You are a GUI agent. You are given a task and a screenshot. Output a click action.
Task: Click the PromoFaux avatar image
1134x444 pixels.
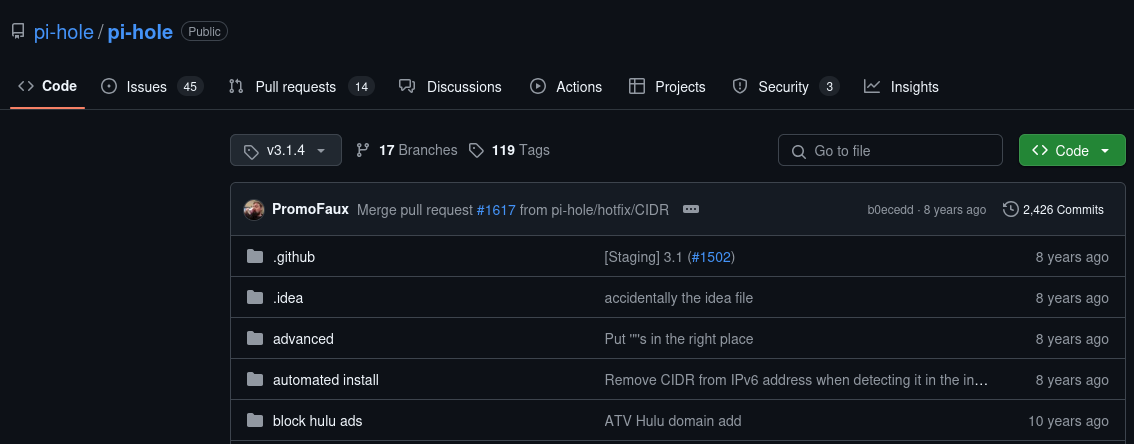(254, 210)
